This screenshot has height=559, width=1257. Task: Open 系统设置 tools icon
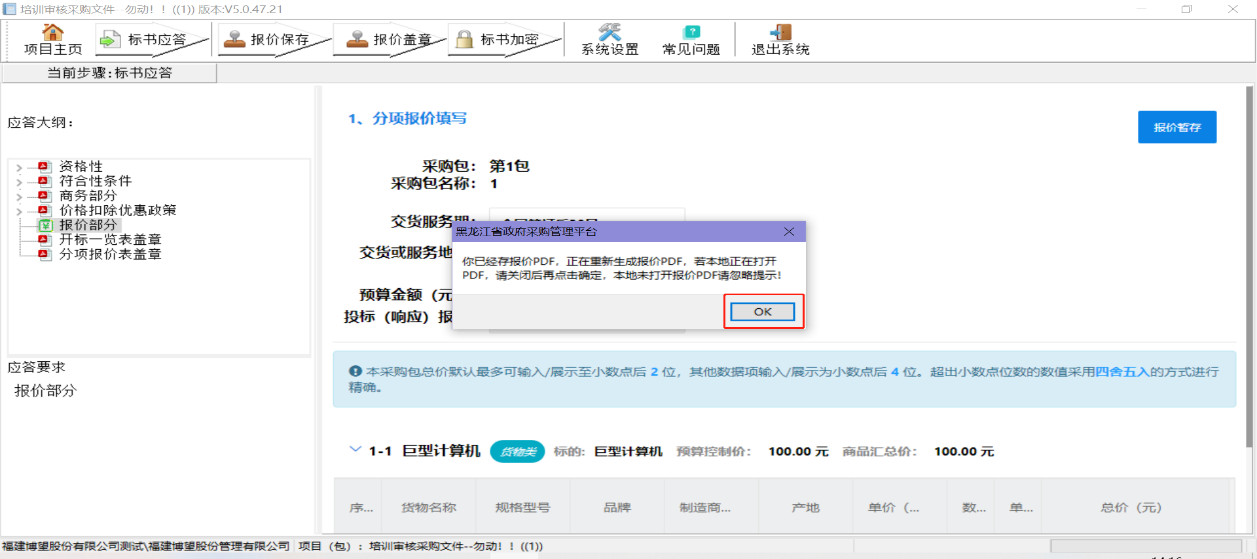(x=609, y=32)
